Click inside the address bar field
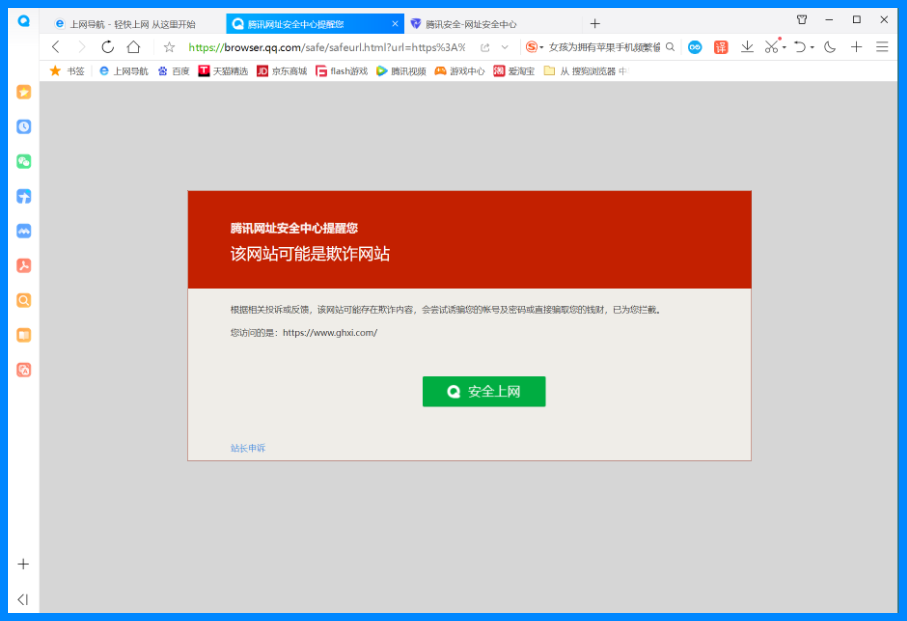907x621 pixels. (x=330, y=47)
